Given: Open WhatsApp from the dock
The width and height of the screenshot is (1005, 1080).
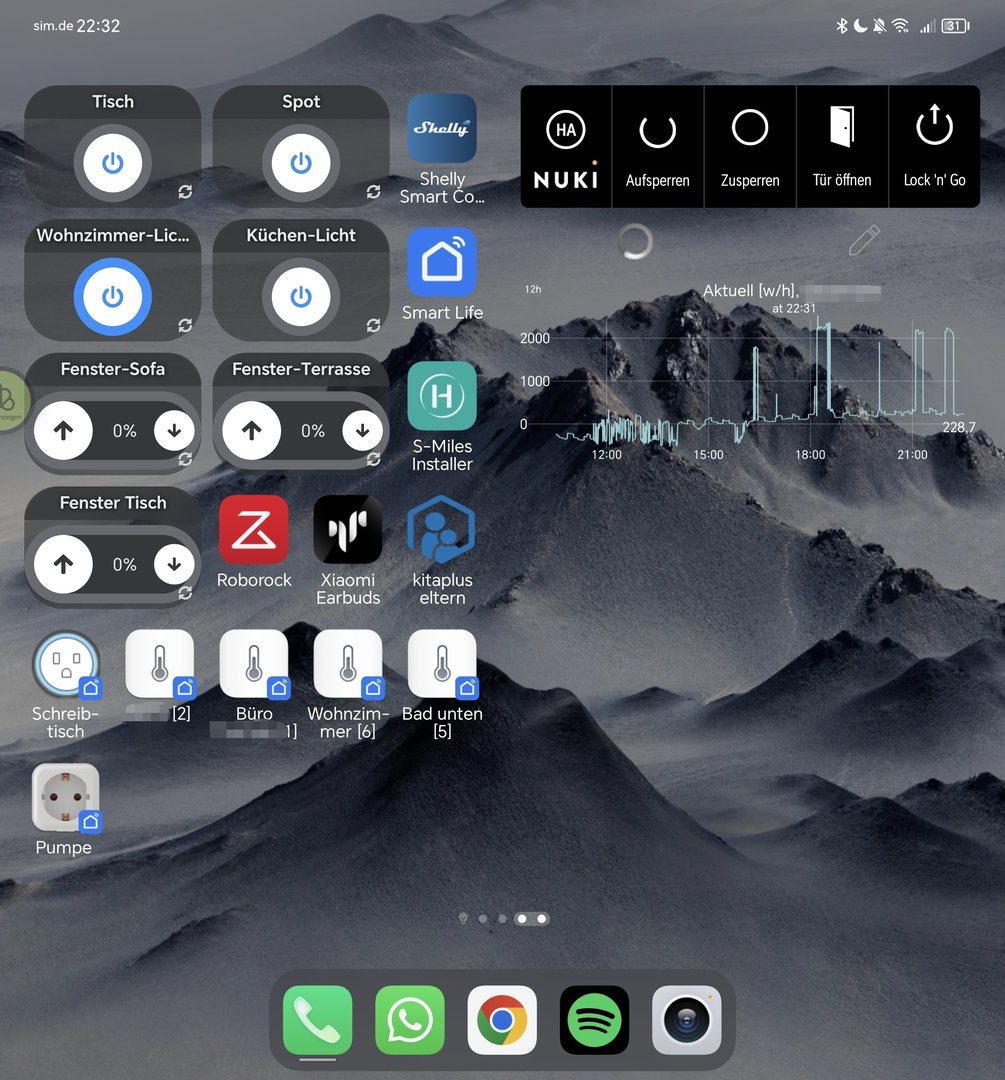Looking at the screenshot, I should [410, 1020].
